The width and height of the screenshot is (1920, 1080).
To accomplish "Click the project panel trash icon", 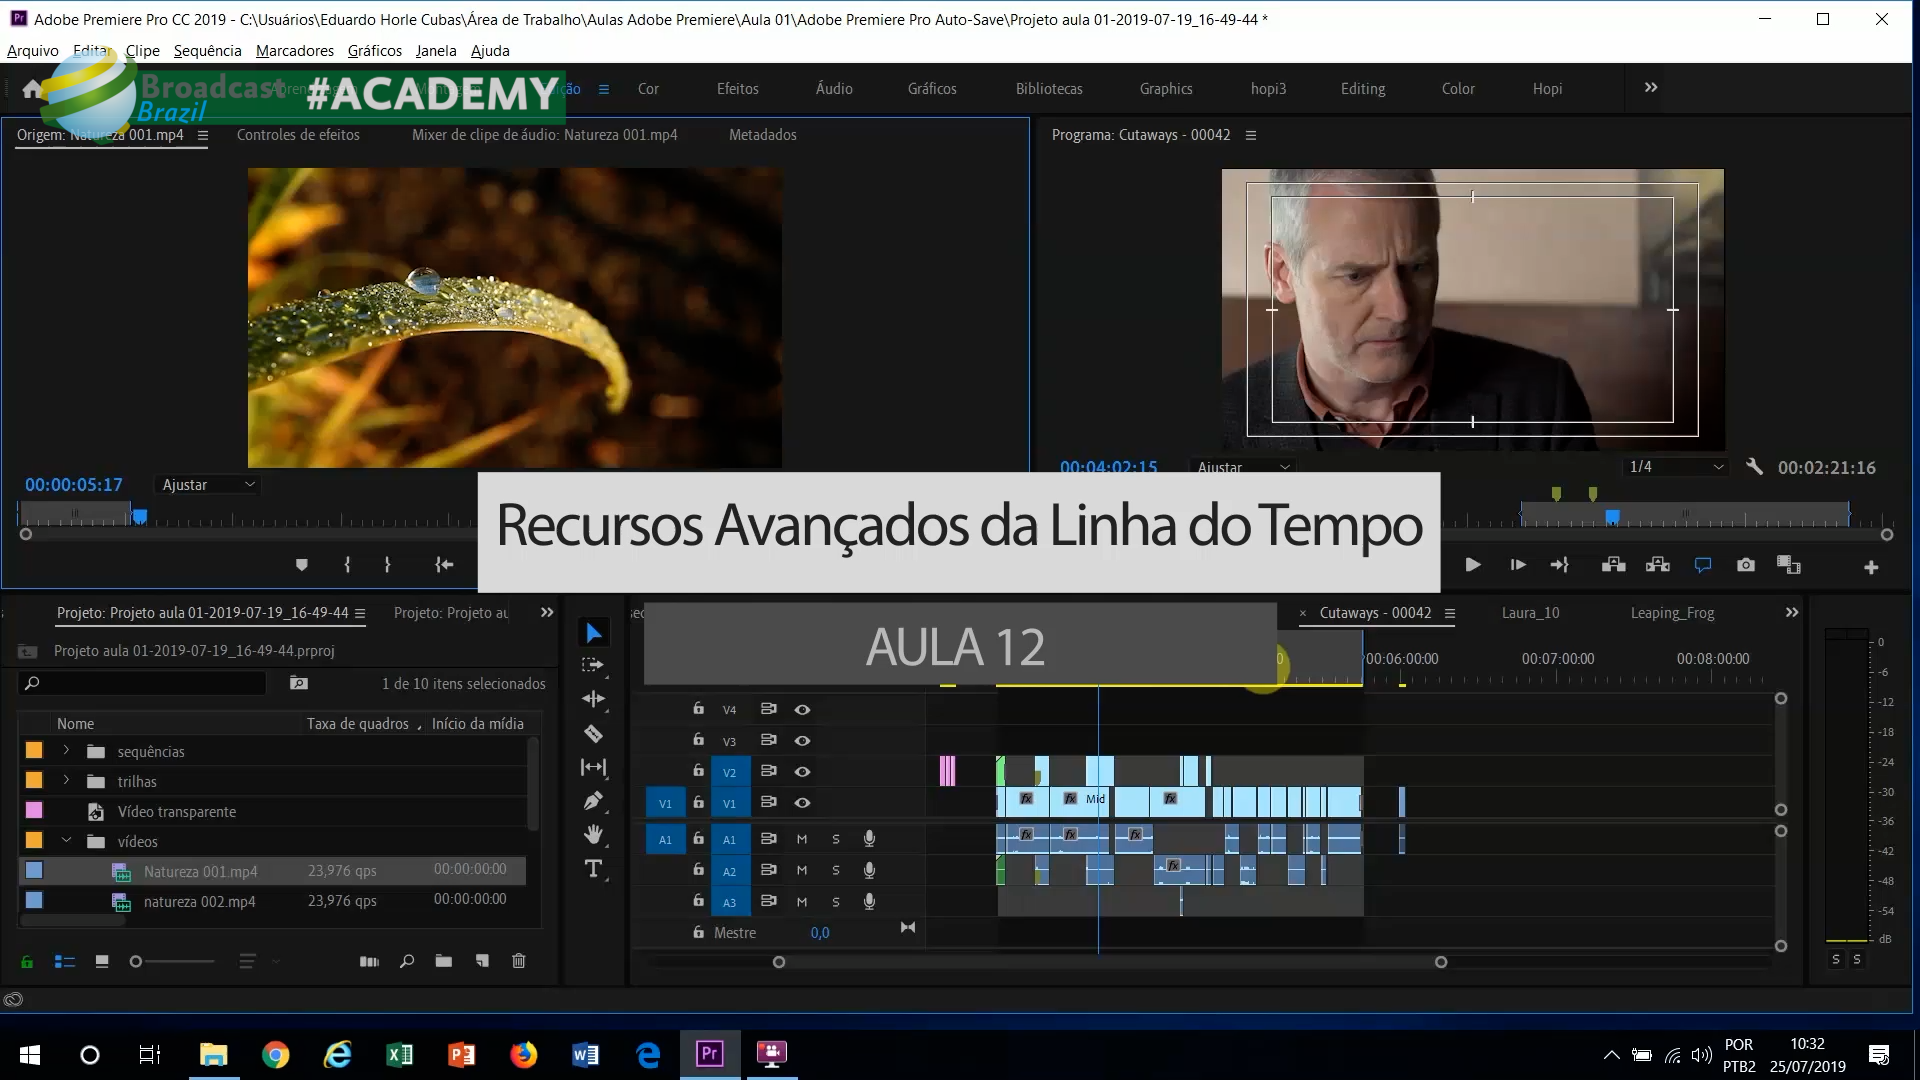I will tap(518, 961).
